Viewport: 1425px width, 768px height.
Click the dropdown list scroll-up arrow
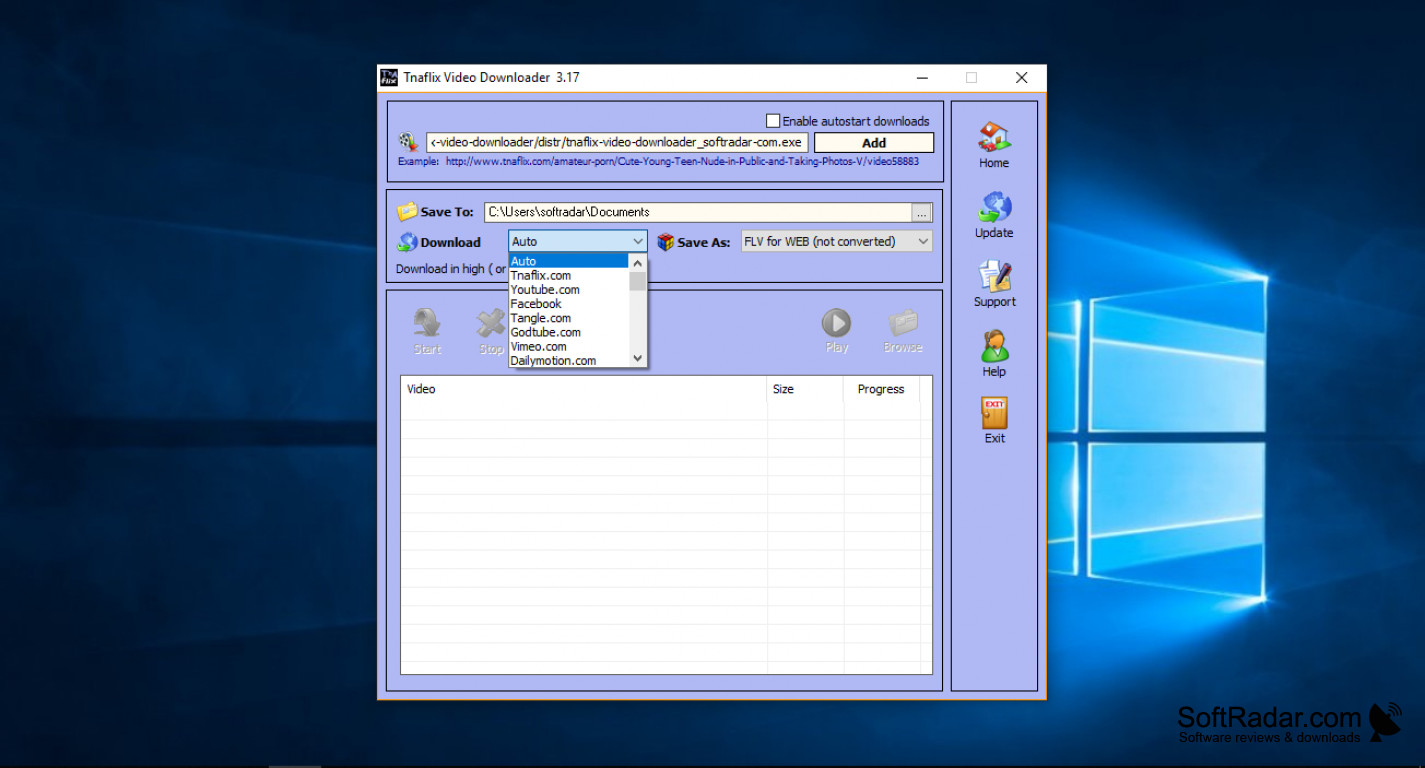coord(638,263)
